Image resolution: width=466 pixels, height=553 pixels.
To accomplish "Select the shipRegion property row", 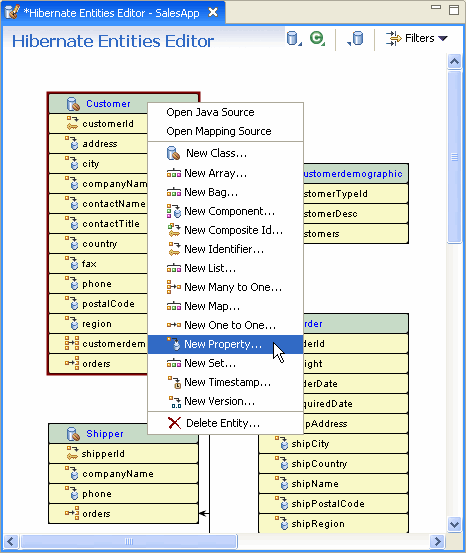I will [333, 524].
